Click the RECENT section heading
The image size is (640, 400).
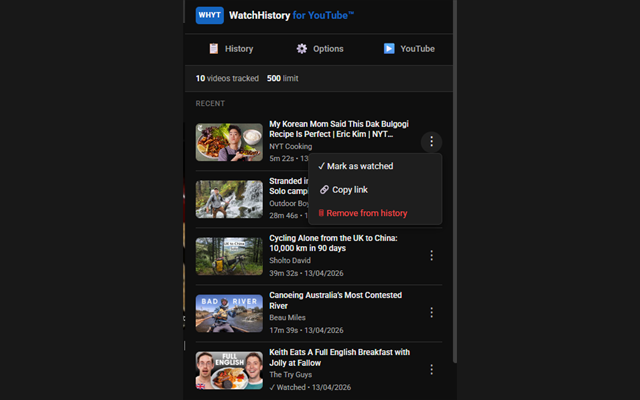click(210, 104)
